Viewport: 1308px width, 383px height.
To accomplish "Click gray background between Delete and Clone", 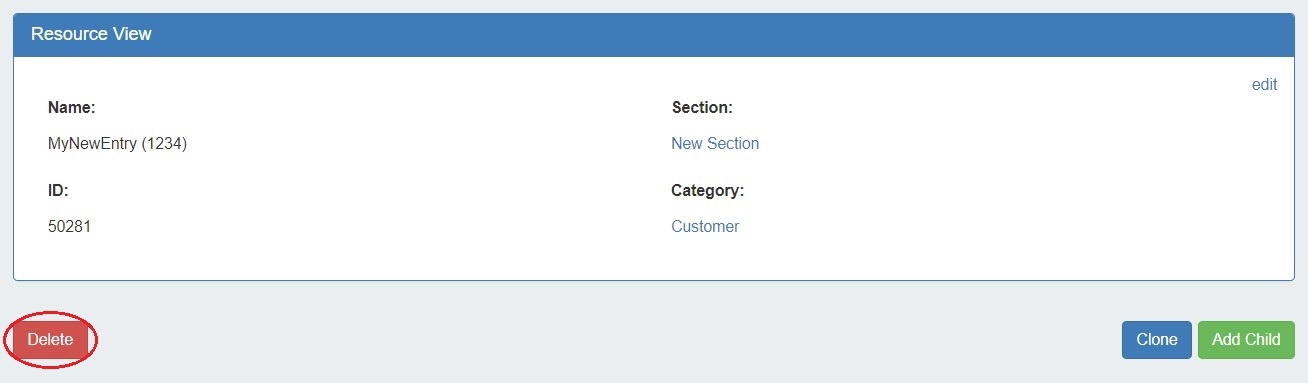I will 600,339.
